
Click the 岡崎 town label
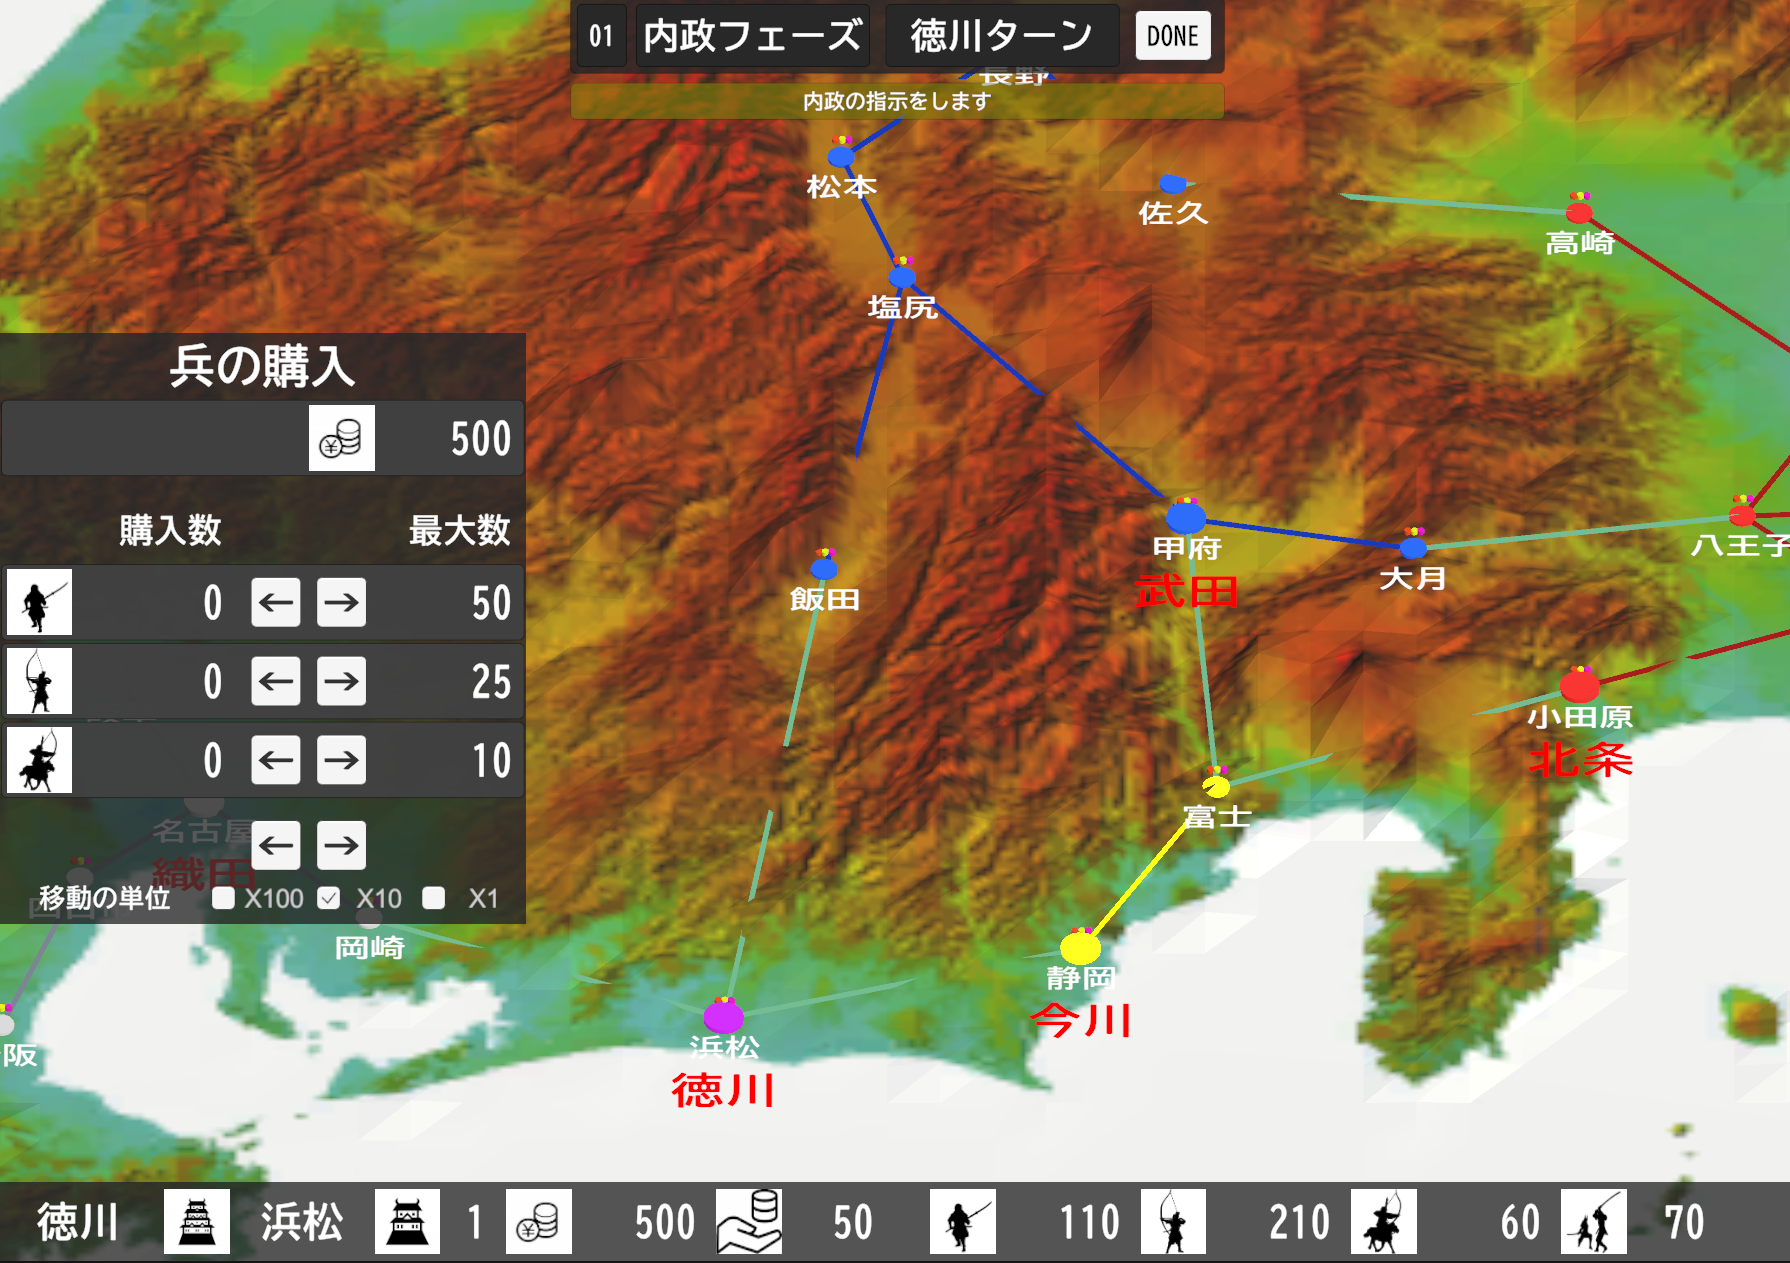tap(370, 947)
